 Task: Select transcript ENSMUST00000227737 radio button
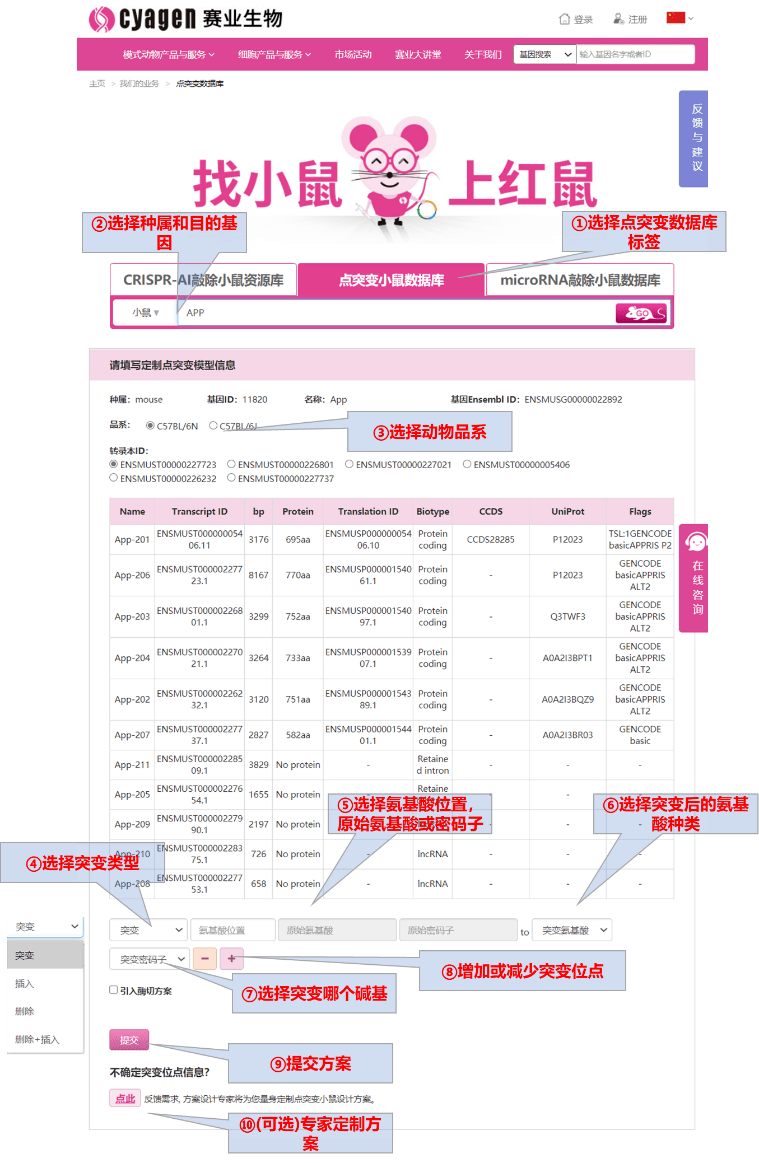[x=231, y=478]
